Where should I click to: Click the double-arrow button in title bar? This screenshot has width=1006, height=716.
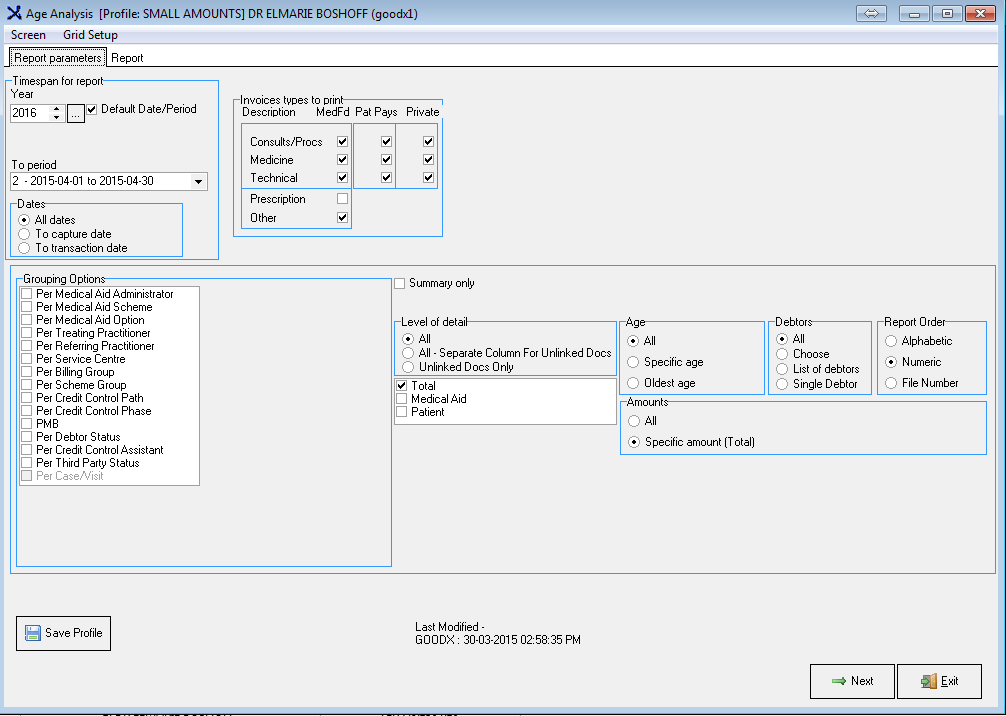(870, 13)
